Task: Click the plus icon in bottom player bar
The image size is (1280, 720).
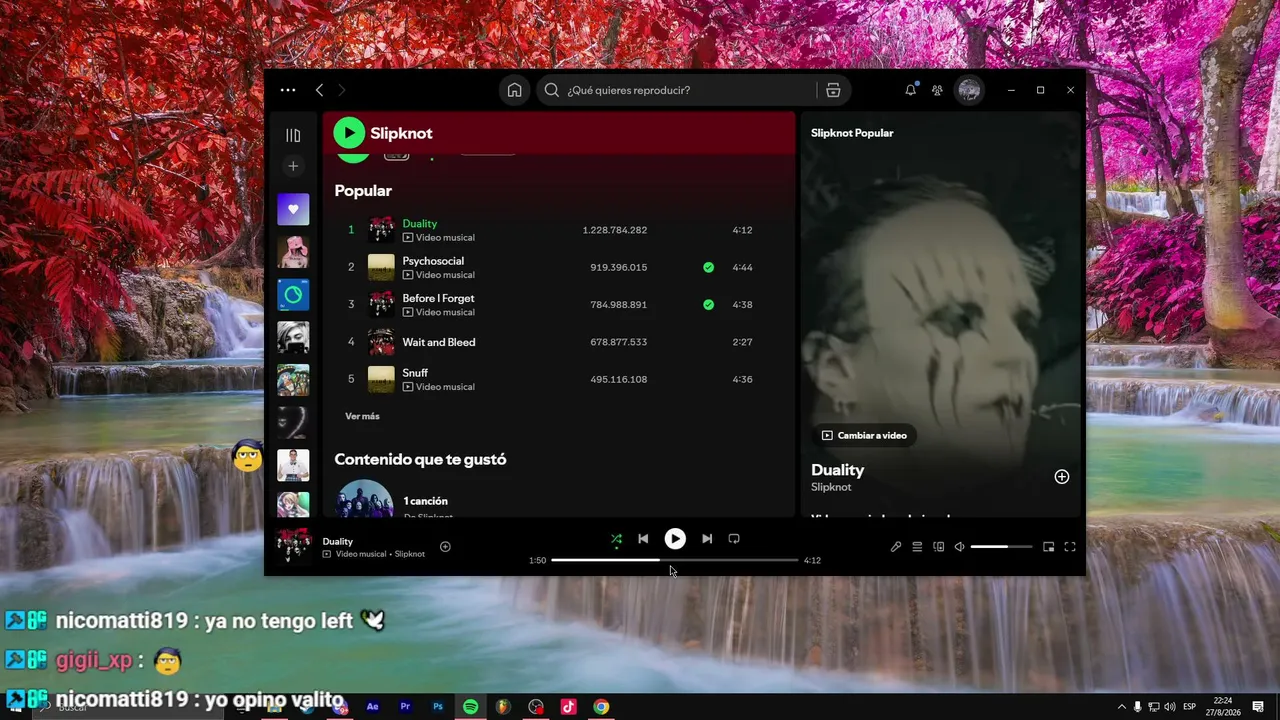Action: 445,546
